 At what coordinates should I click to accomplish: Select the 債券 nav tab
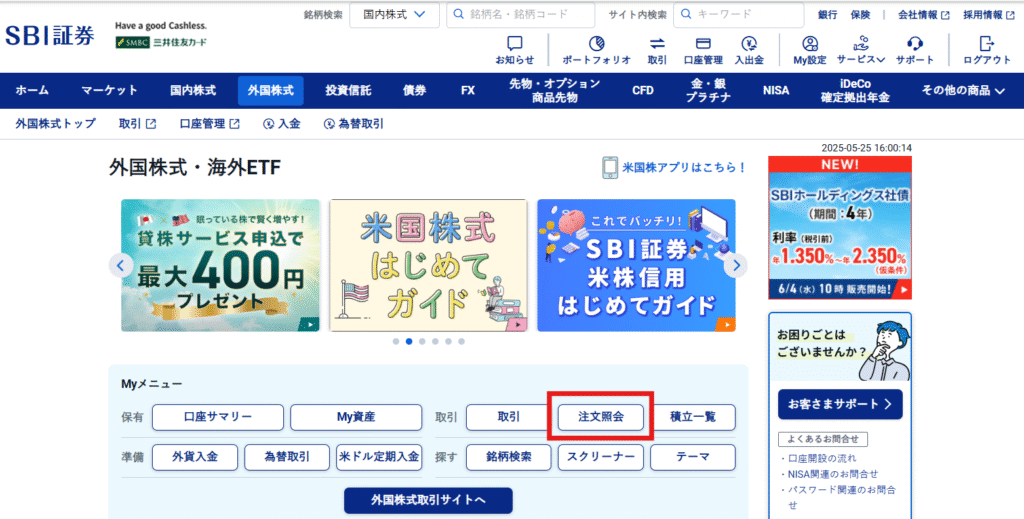(414, 91)
